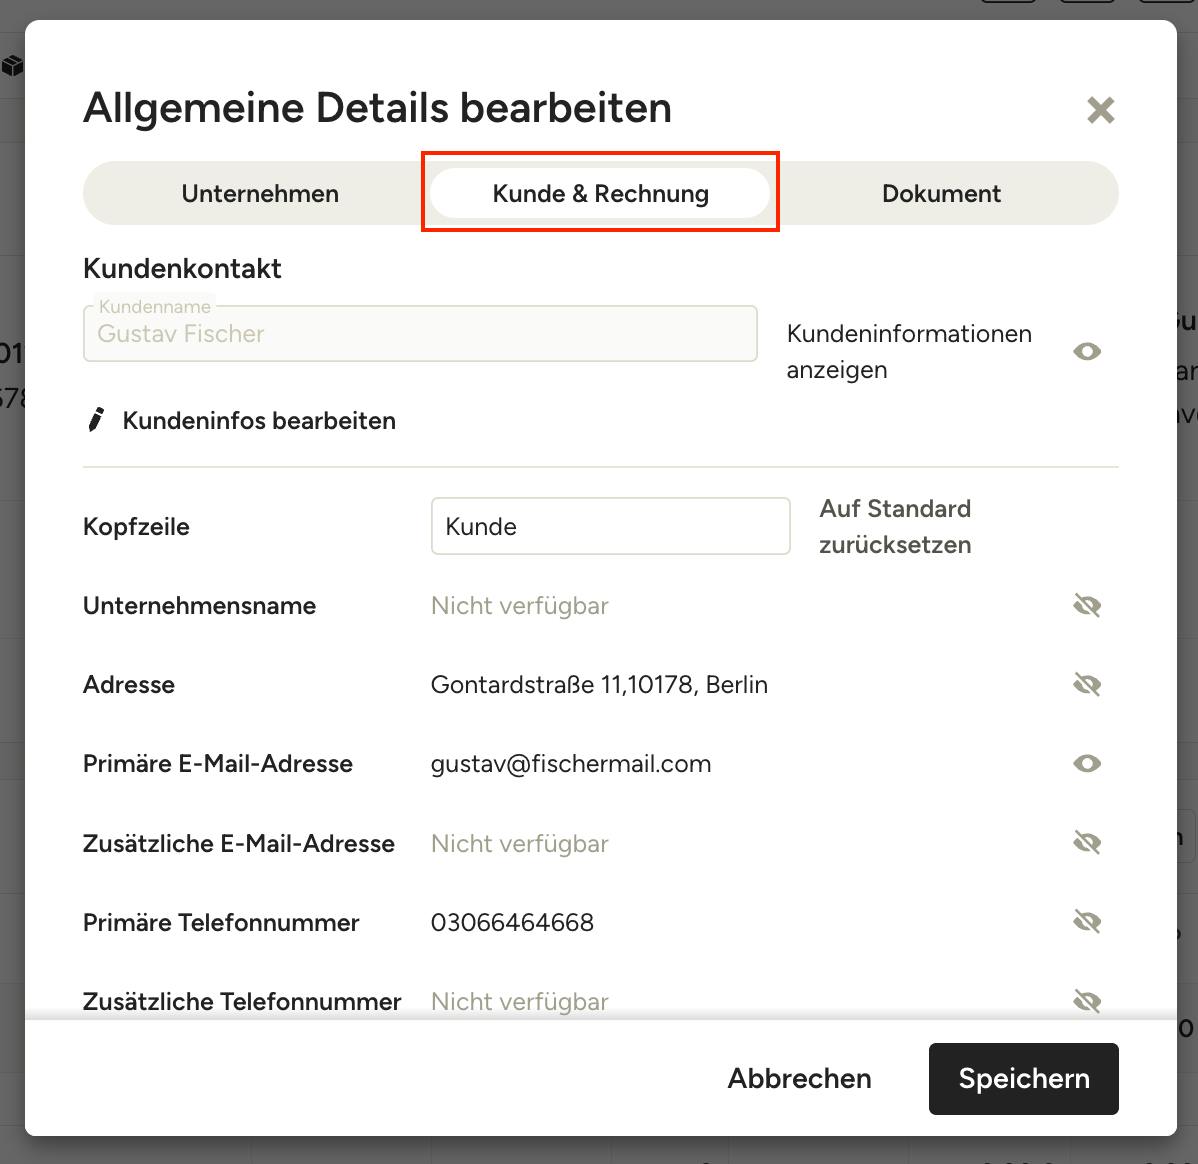
Task: Open the Kundeninfos bearbeiten link
Action: click(x=259, y=420)
